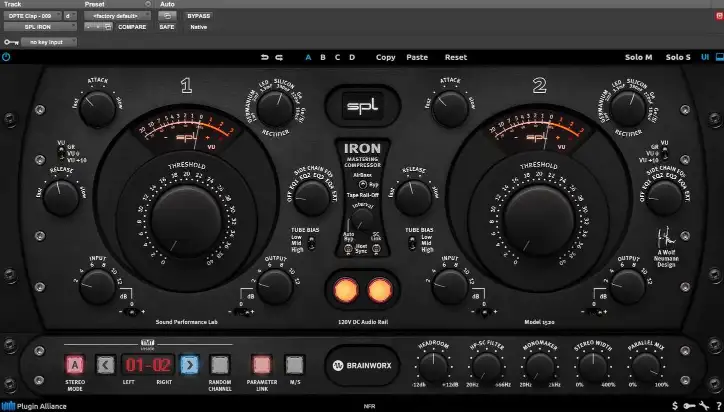
Task: Select preset slot B
Action: coord(323,57)
